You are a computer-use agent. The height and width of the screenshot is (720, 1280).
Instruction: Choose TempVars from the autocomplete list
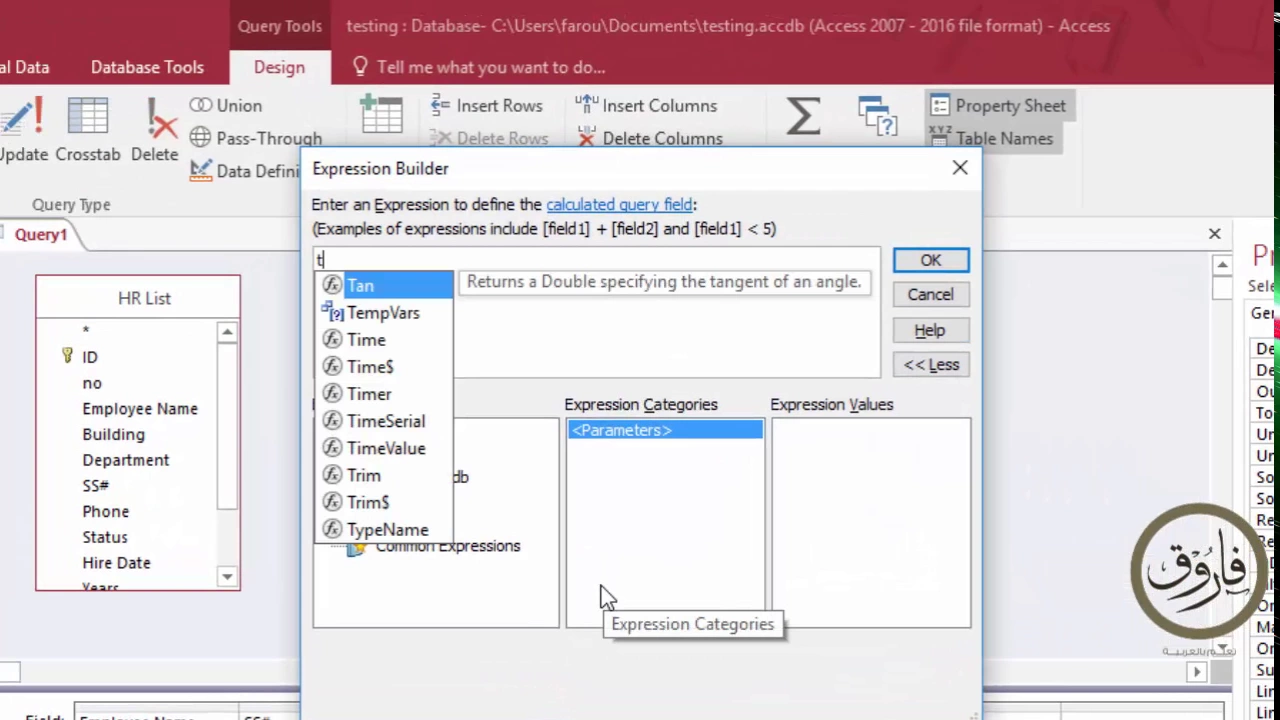[386, 313]
